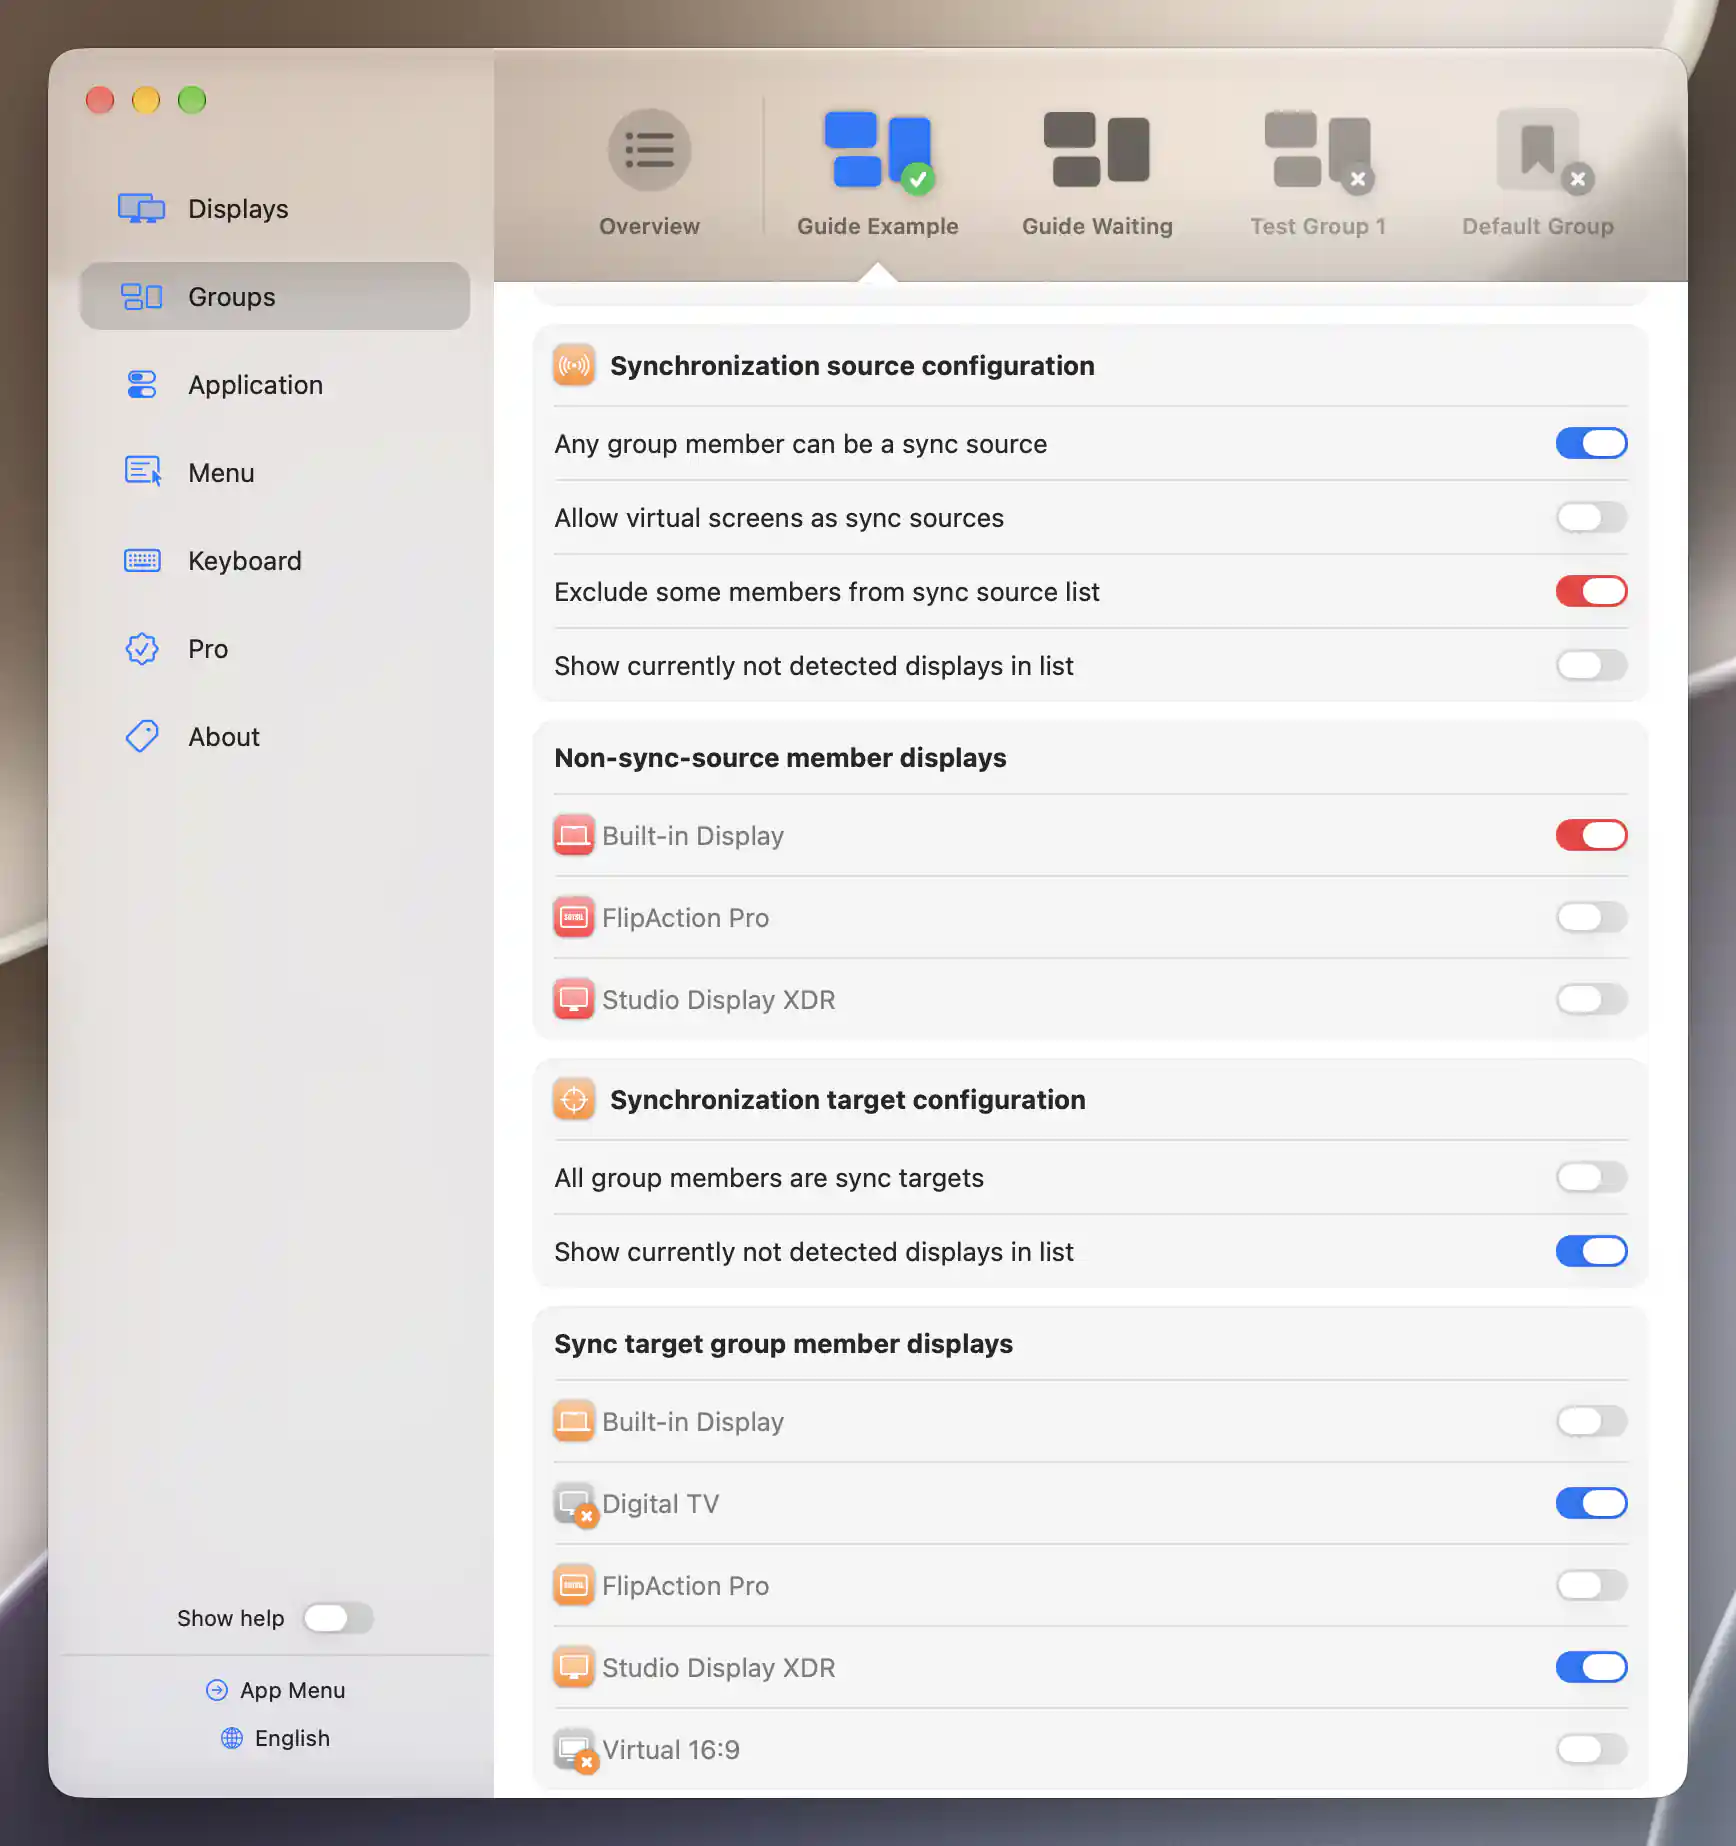The height and width of the screenshot is (1846, 1736).
Task: Click the Pro badge icon
Action: 142,649
